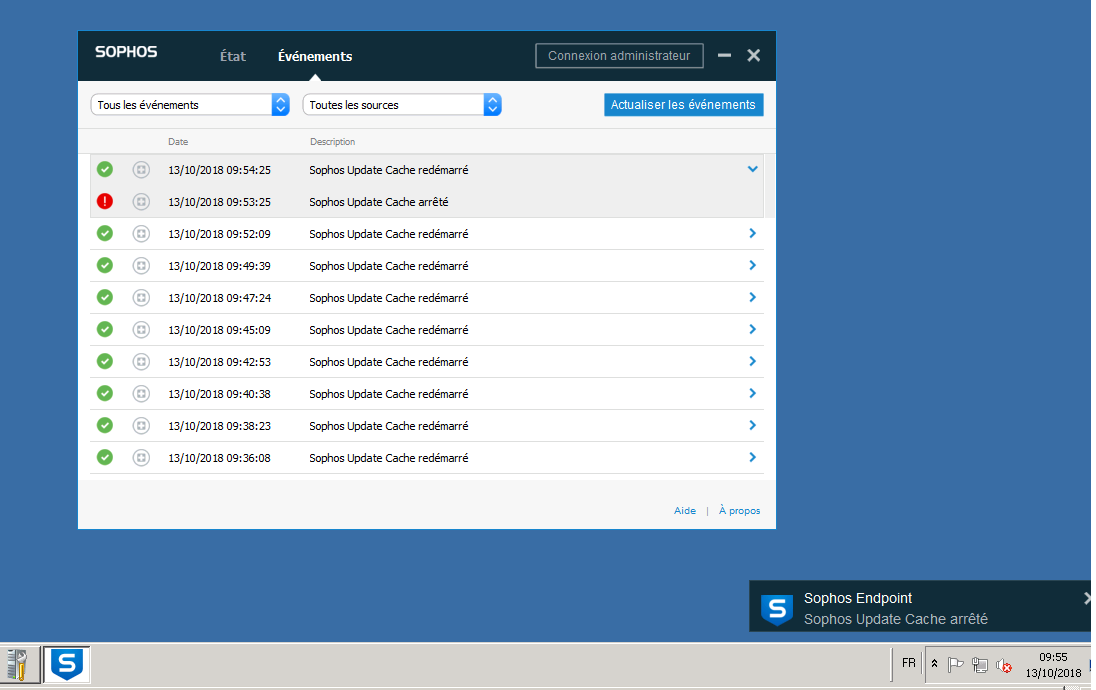Image resolution: width=1096 pixels, height=690 pixels.
Task: Open the À propos link
Action: (740, 511)
